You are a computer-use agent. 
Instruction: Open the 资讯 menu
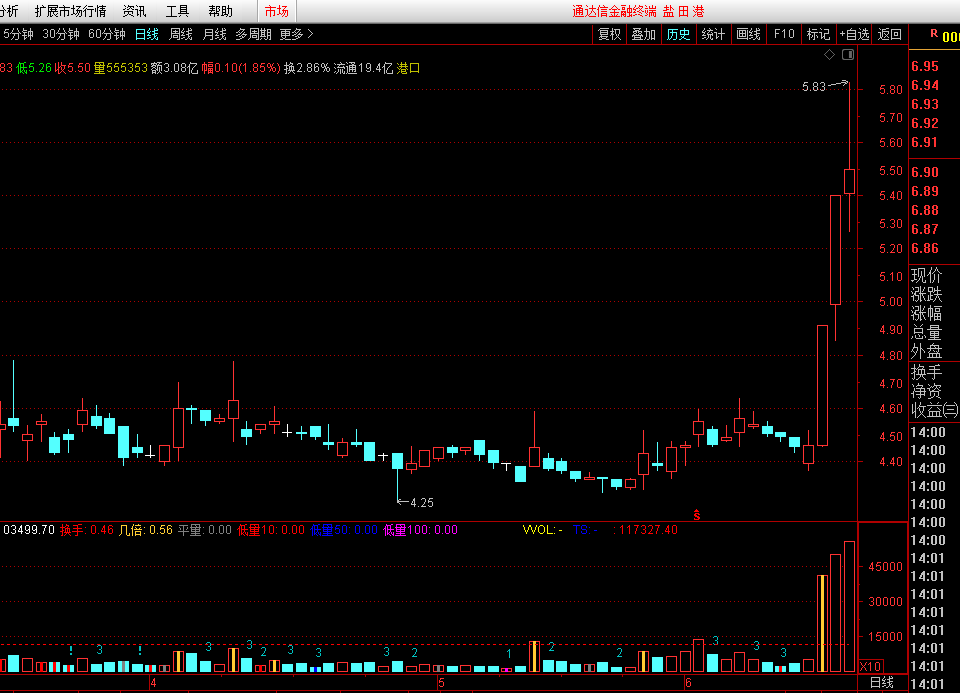coord(134,11)
